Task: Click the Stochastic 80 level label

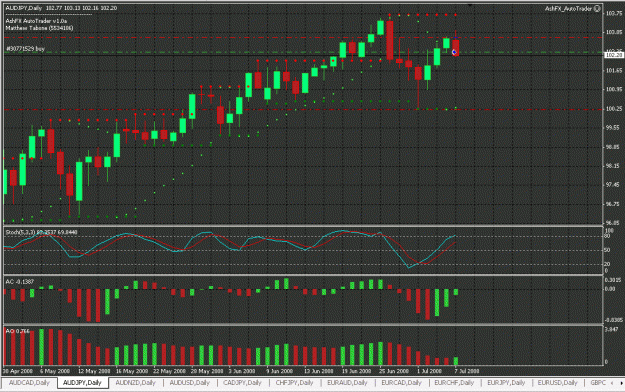Action: coord(608,236)
